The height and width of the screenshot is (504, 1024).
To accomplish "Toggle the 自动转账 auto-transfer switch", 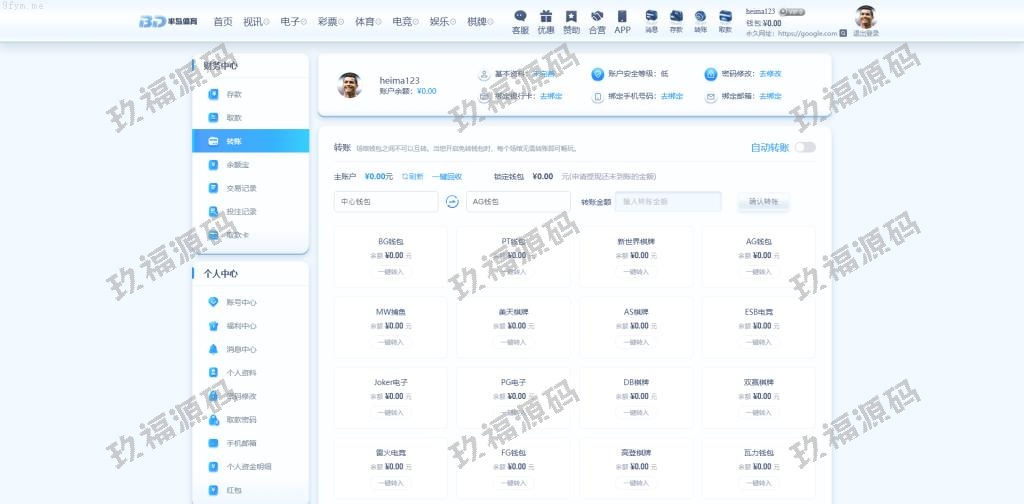I will 804,147.
